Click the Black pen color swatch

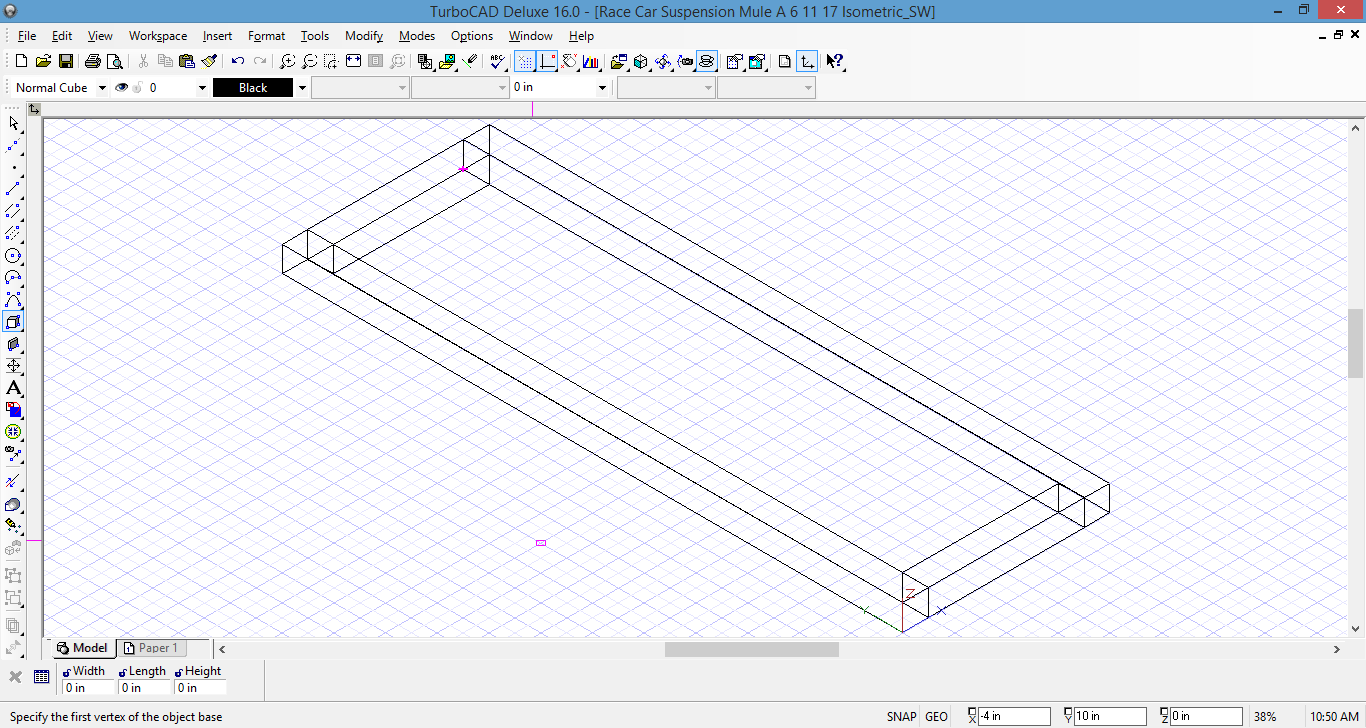point(254,87)
